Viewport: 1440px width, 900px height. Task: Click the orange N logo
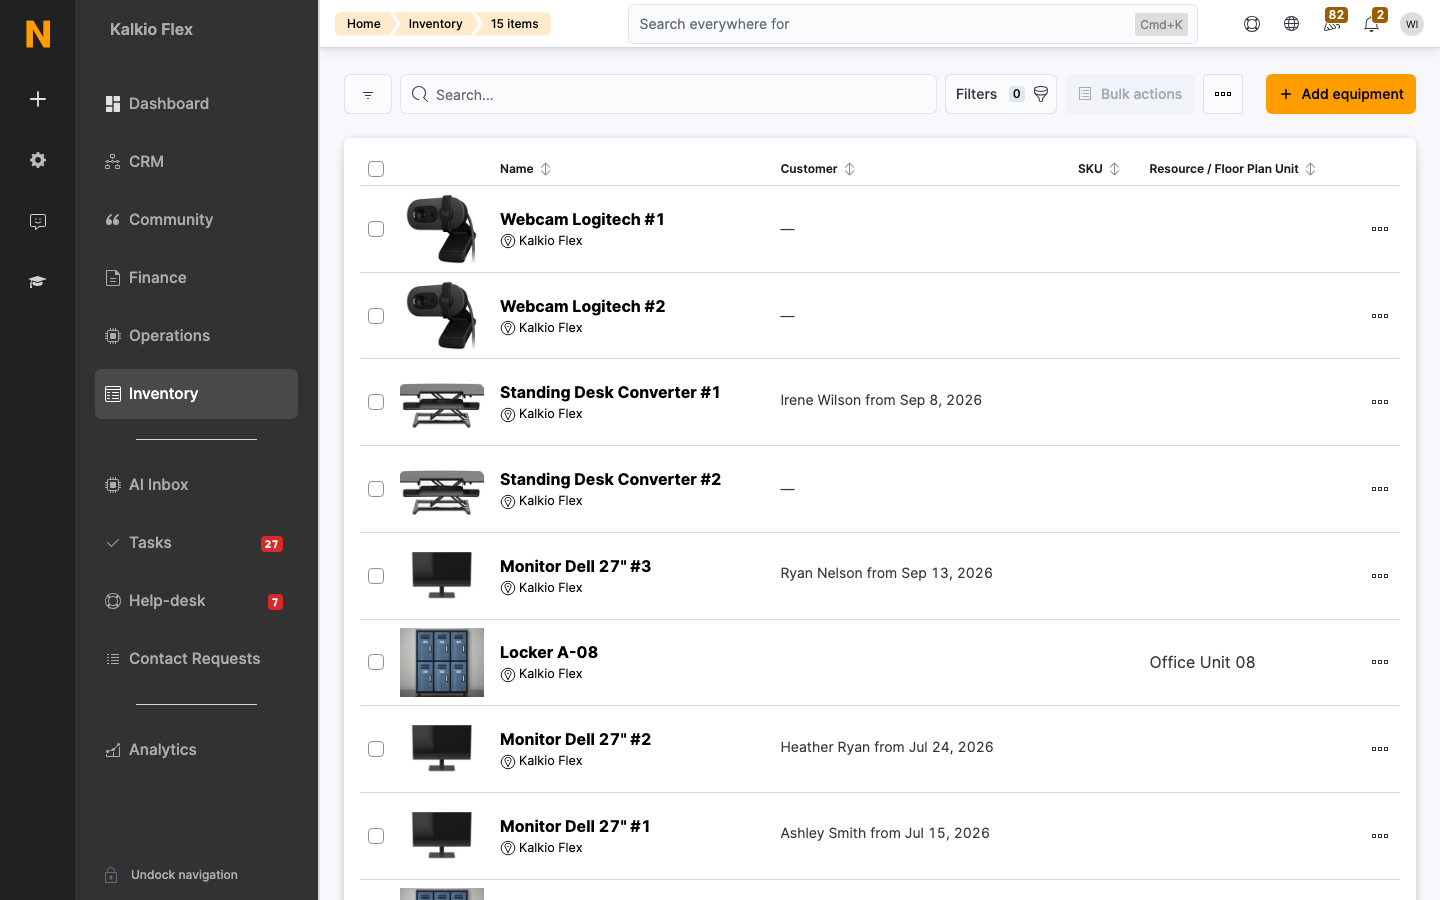(x=38, y=34)
